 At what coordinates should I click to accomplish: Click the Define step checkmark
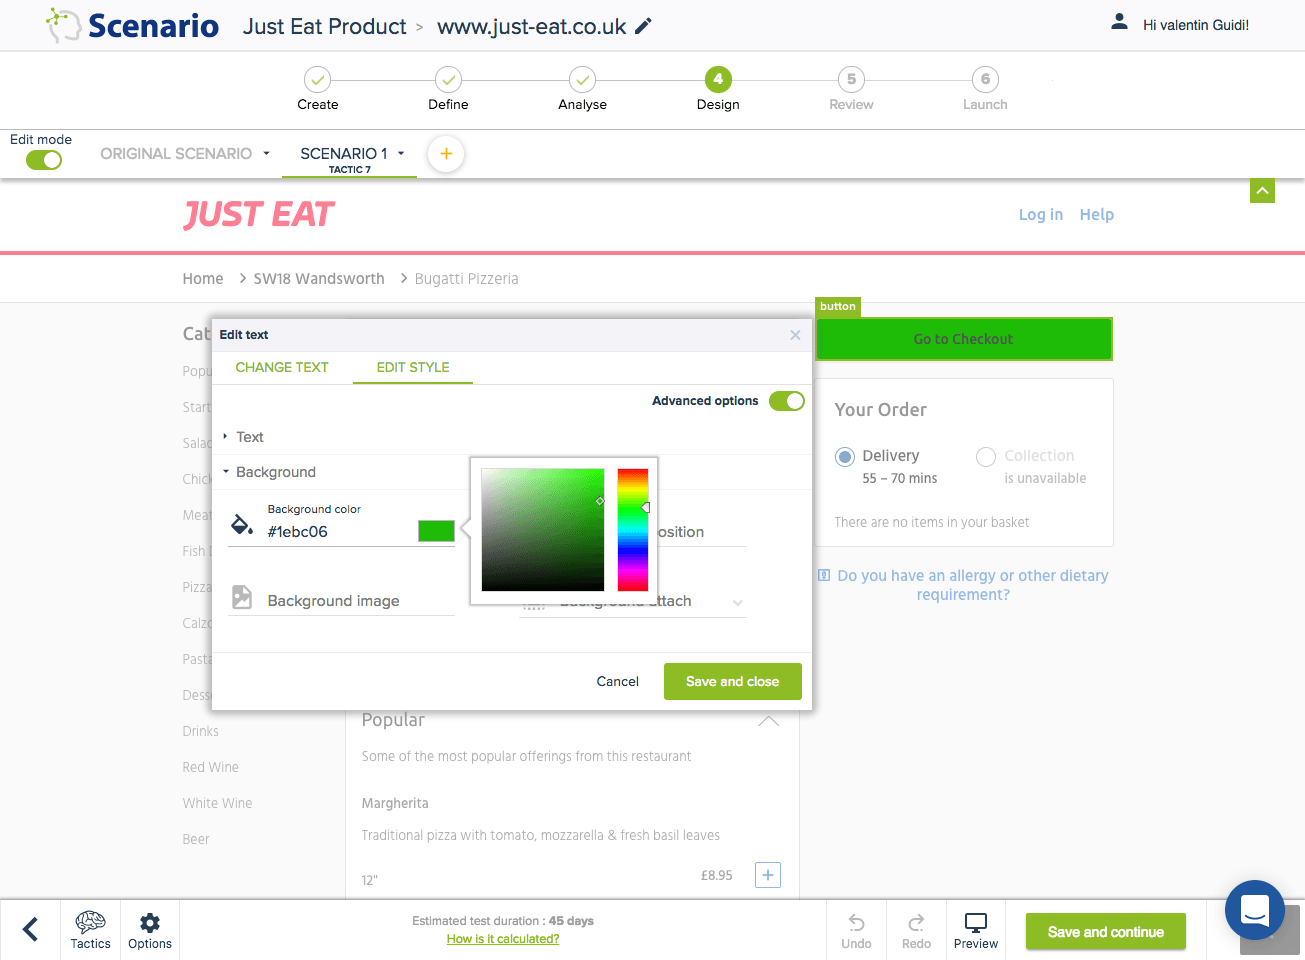[x=448, y=79]
